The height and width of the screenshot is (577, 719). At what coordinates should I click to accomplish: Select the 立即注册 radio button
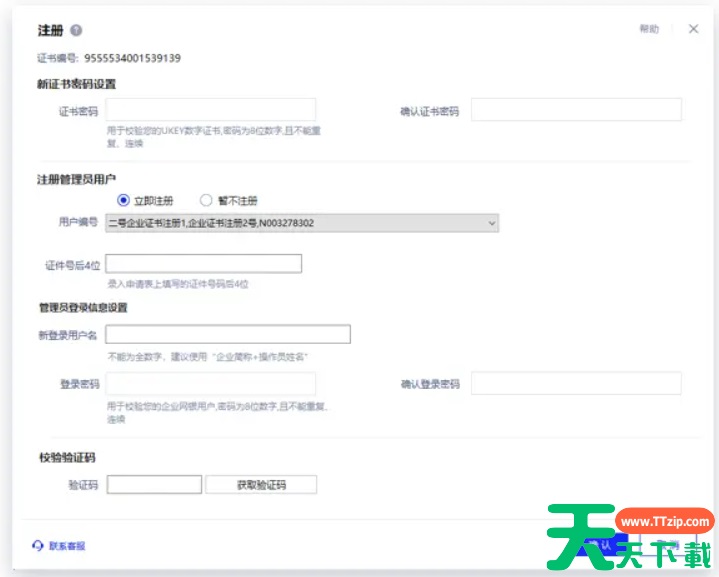point(123,200)
